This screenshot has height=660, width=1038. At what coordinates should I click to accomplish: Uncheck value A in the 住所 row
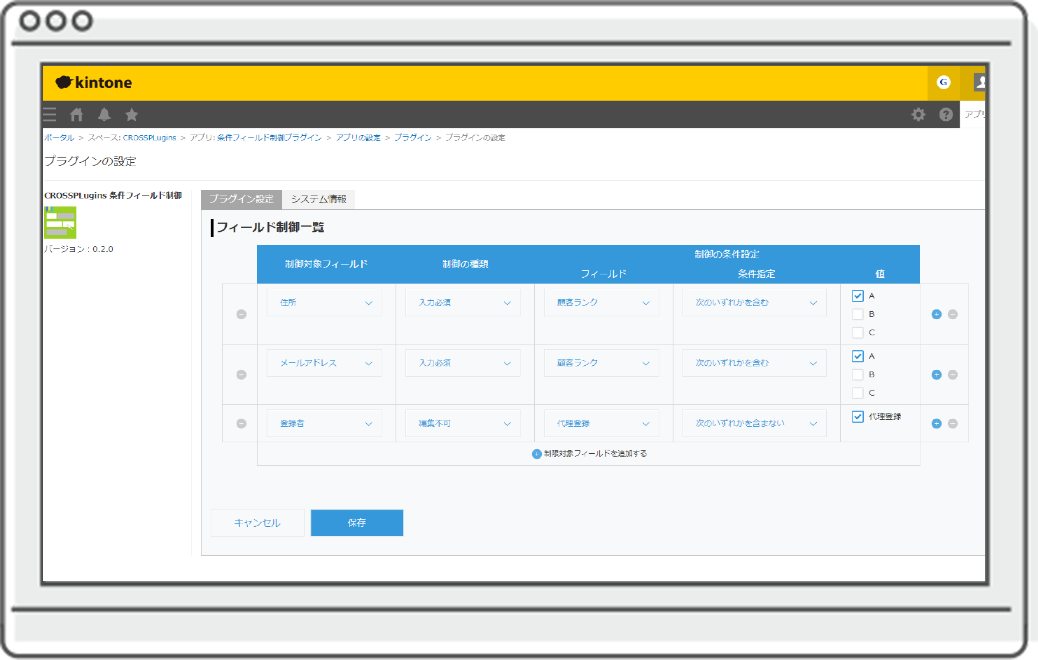[x=858, y=296]
